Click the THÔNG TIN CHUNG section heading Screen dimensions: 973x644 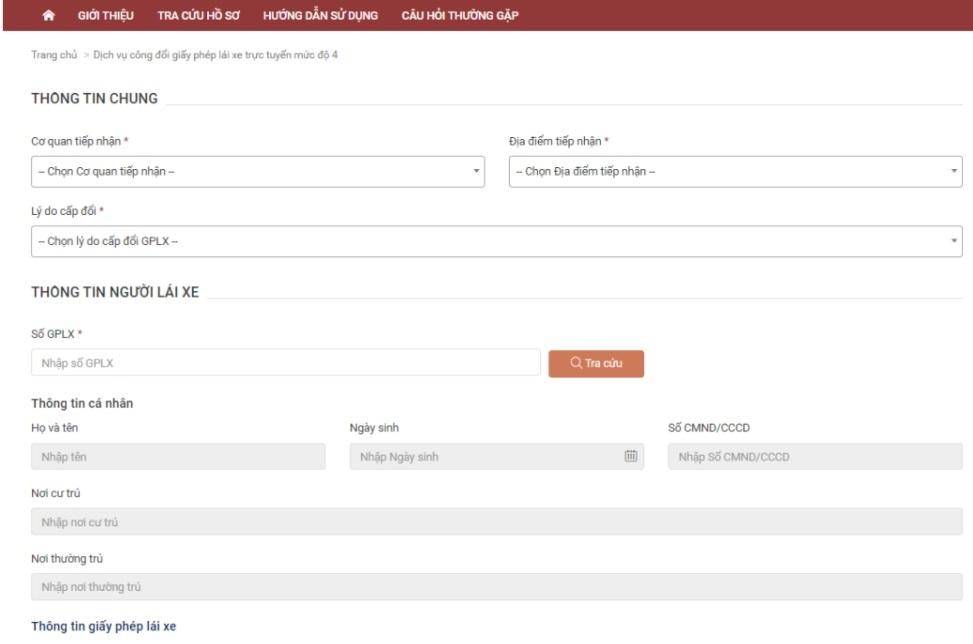(94, 99)
